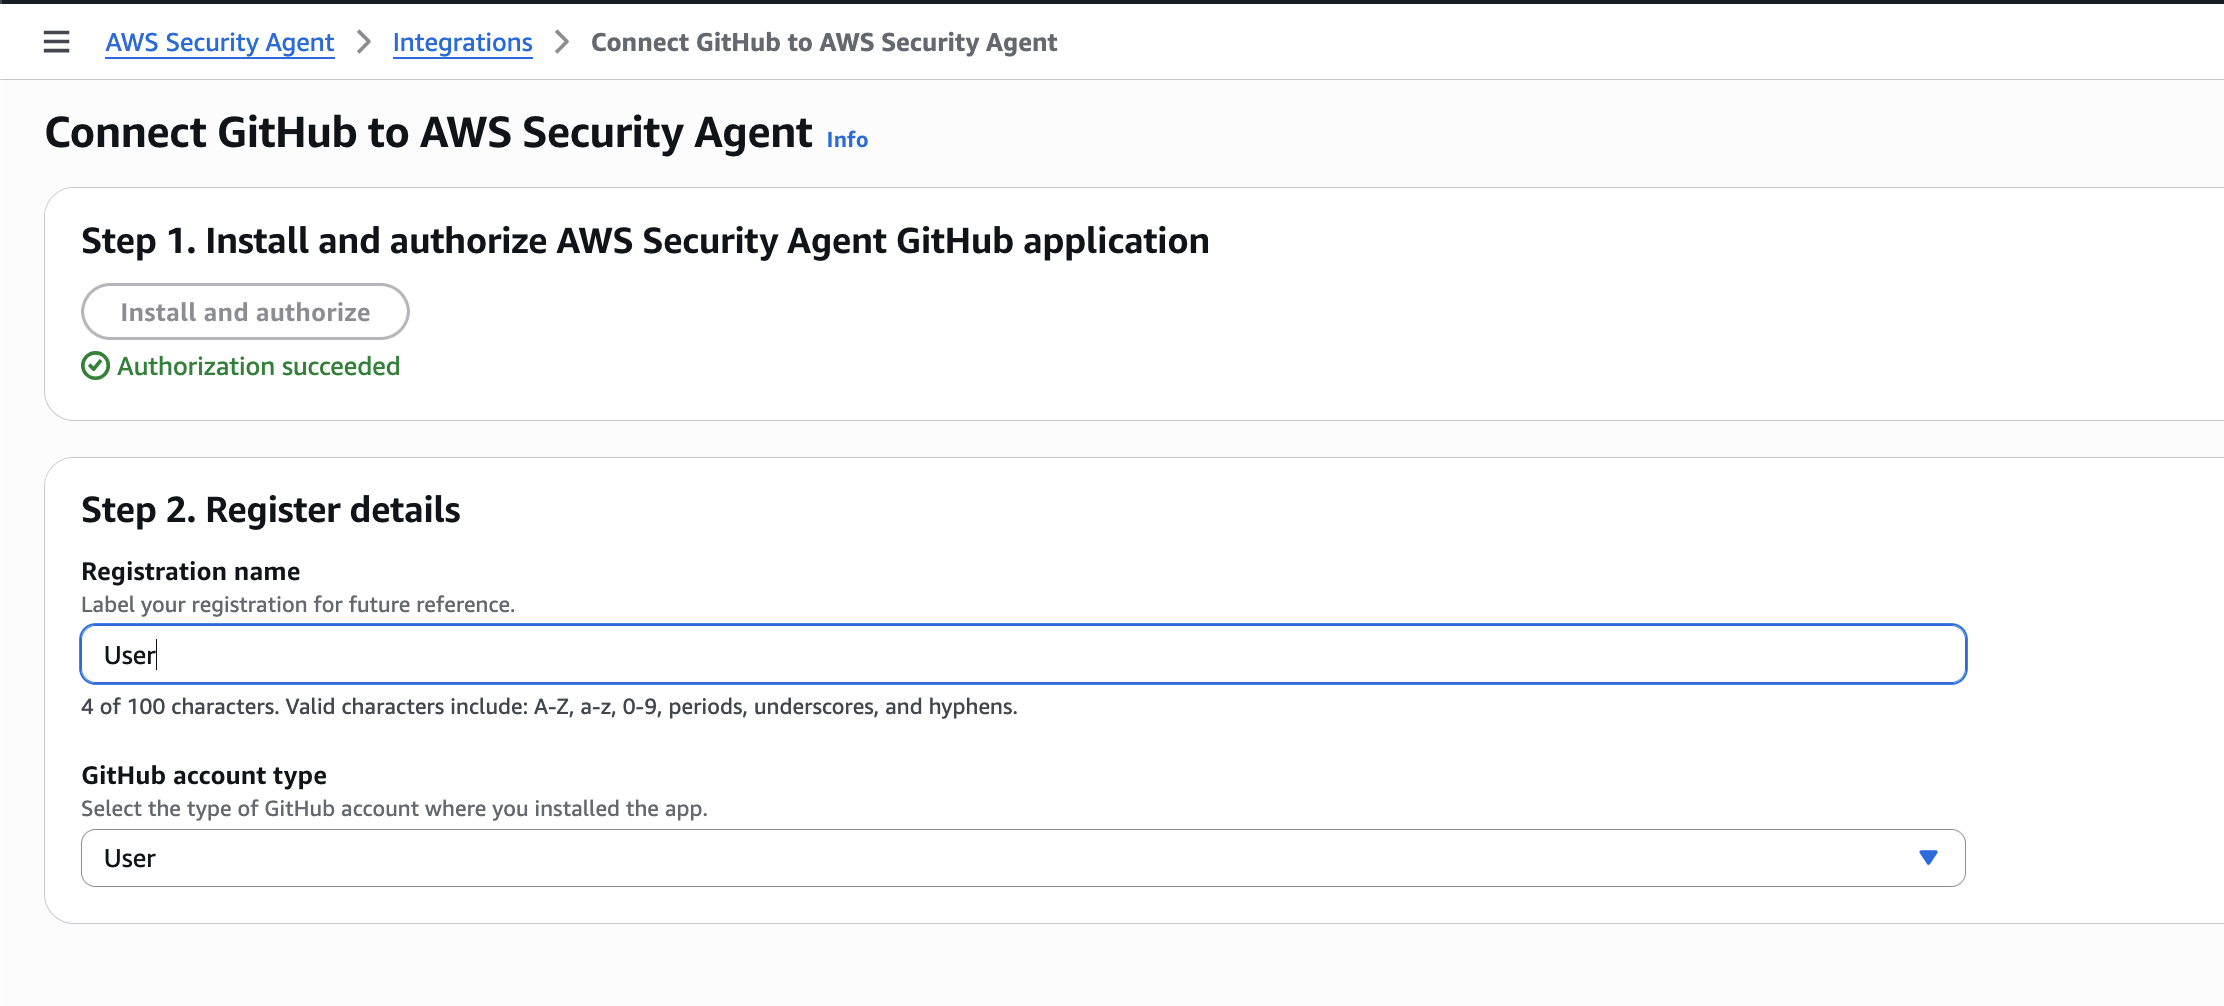
Task: Click the Authorization succeeded status text
Action: 258,367
